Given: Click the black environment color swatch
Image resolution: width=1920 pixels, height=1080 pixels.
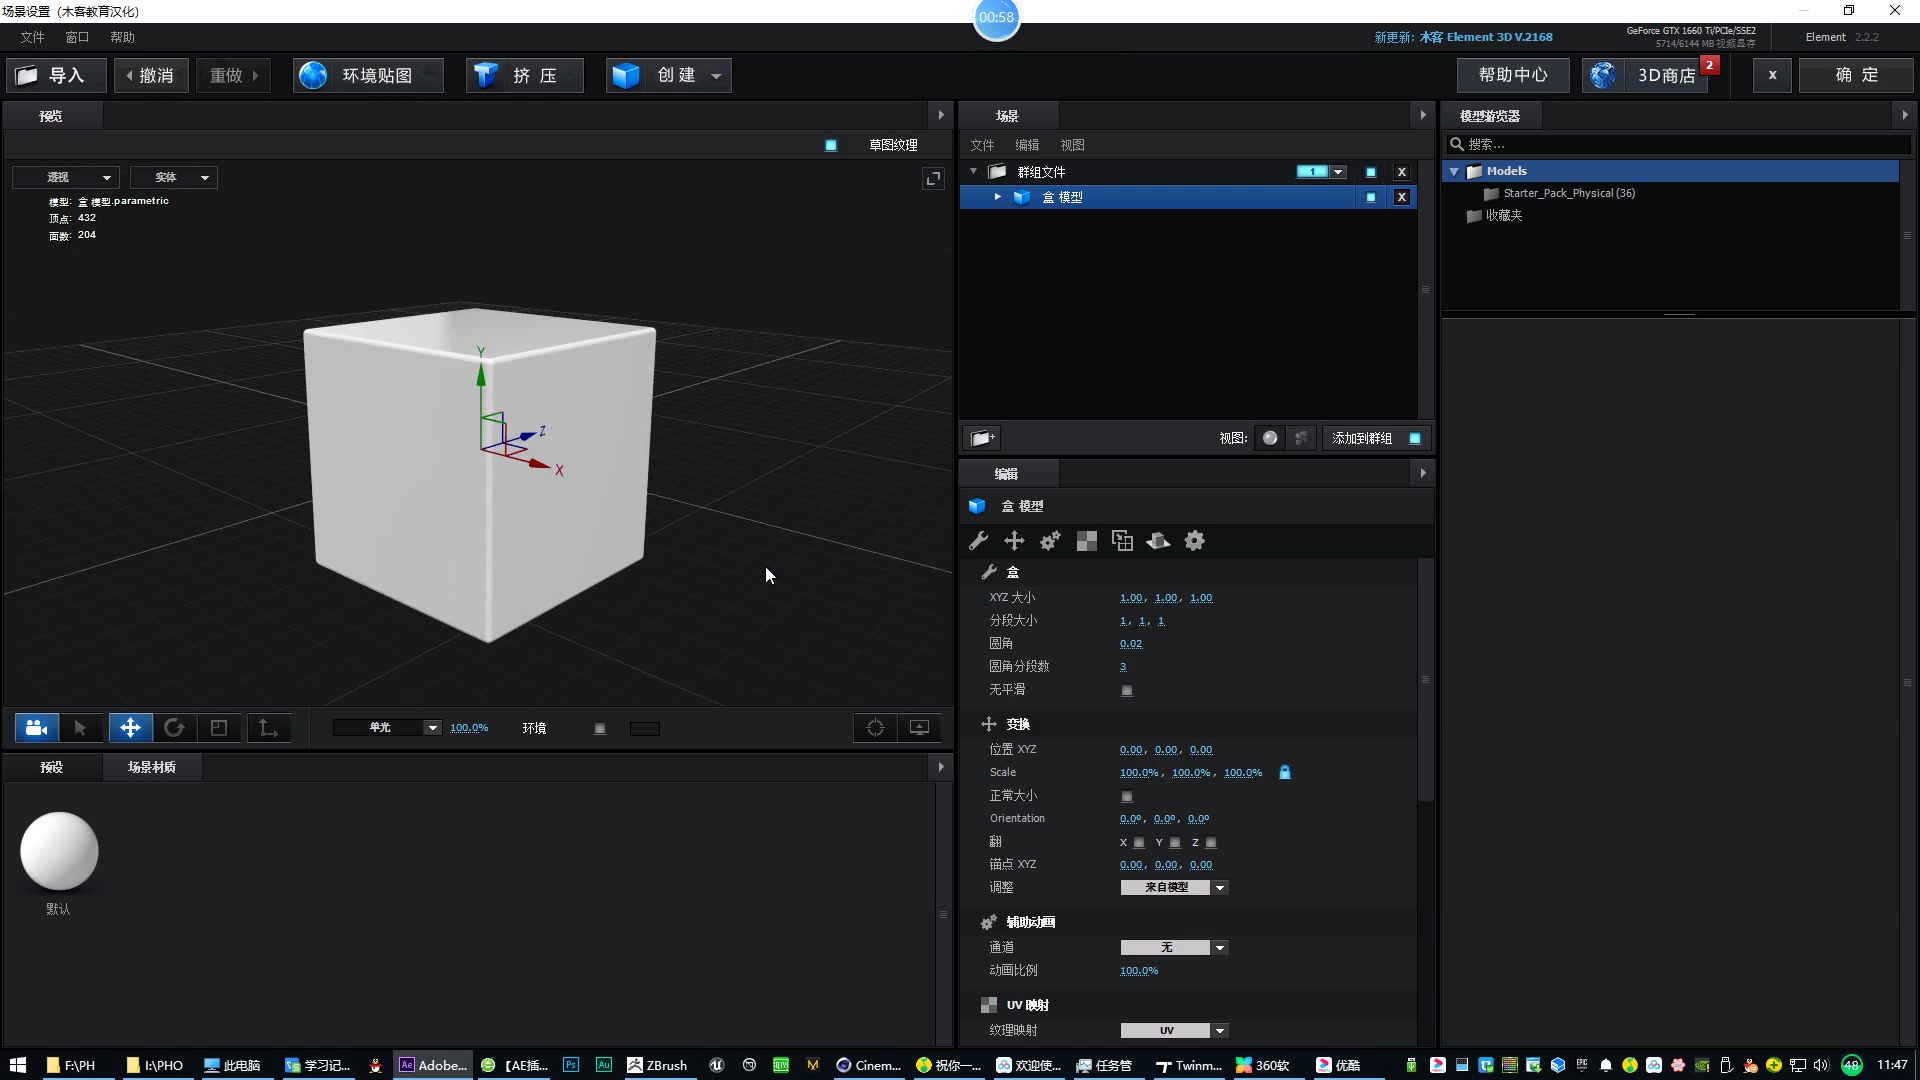Looking at the screenshot, I should [x=645, y=729].
